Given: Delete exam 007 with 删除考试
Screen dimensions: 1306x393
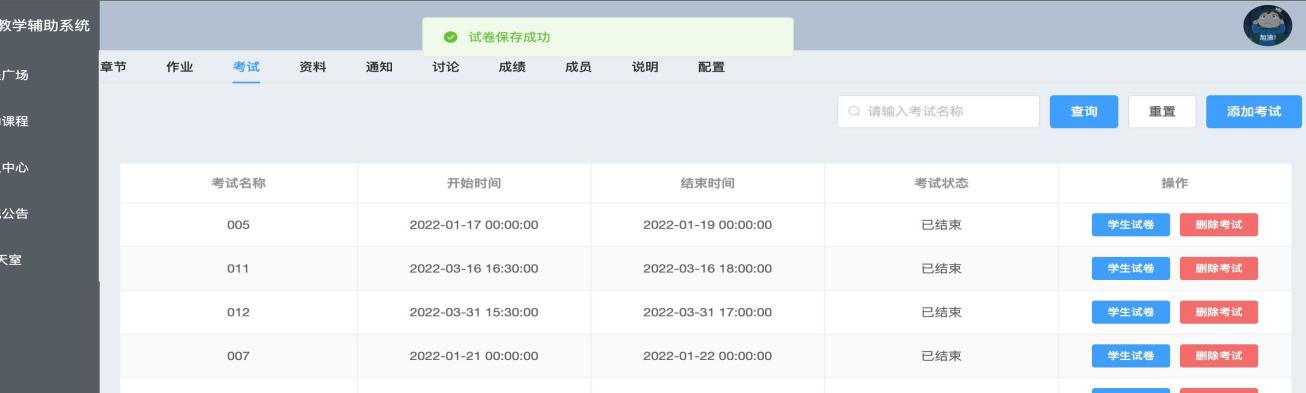Looking at the screenshot, I should [x=1219, y=356].
